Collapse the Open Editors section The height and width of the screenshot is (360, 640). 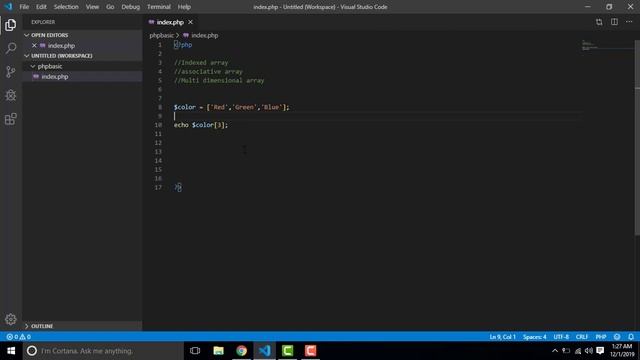(x=27, y=35)
